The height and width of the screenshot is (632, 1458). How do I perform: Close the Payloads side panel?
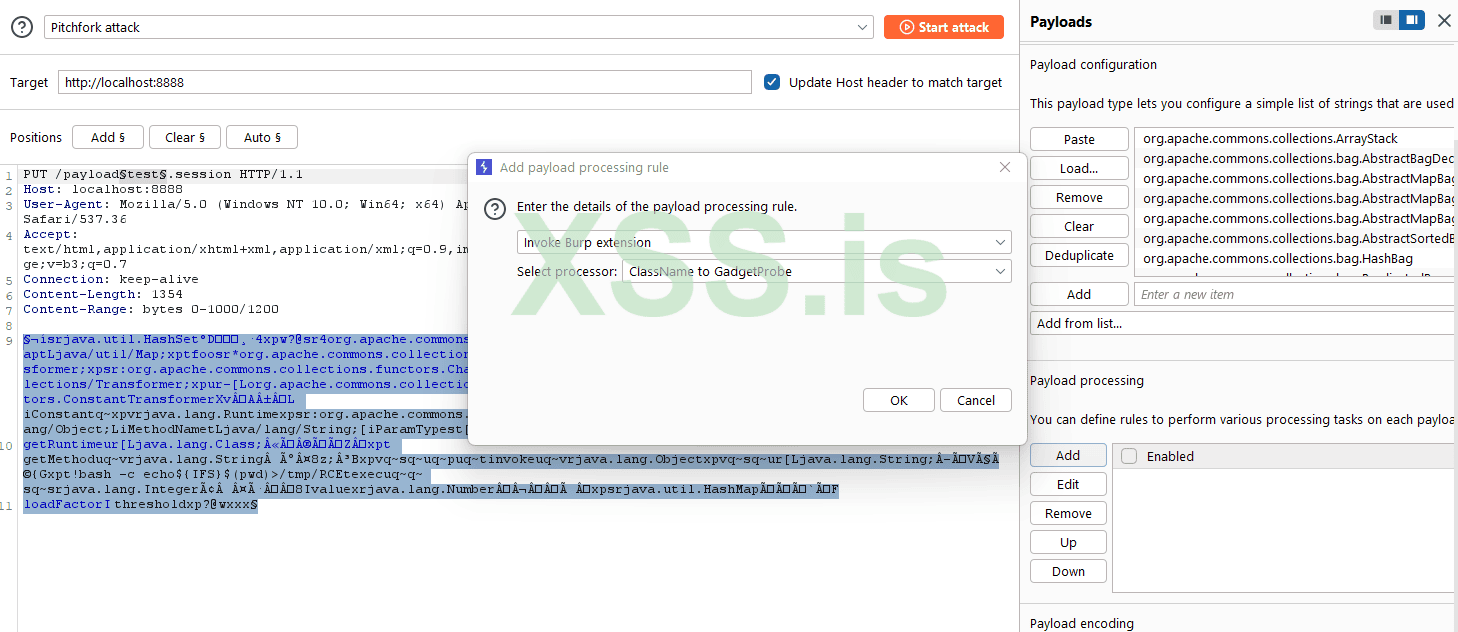click(1444, 20)
